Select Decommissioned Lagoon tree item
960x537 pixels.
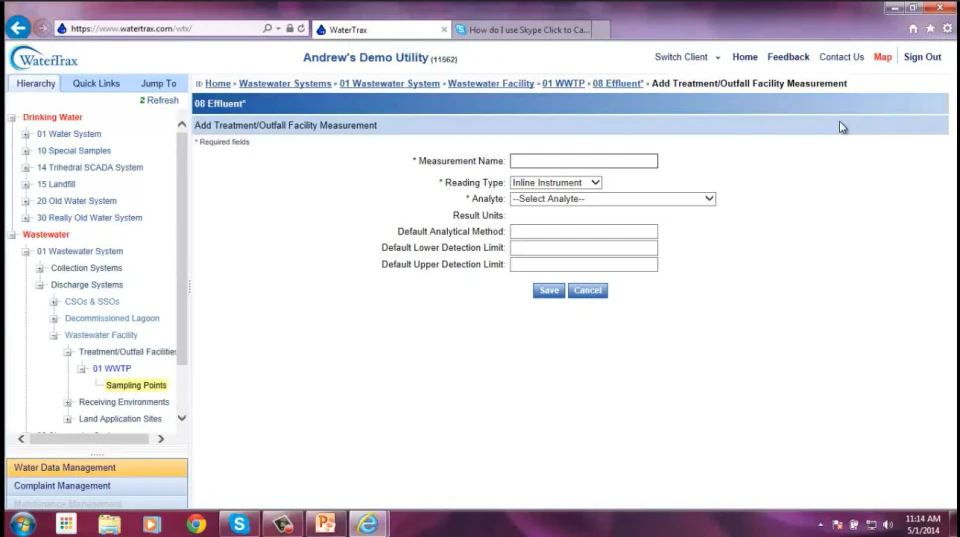point(112,318)
